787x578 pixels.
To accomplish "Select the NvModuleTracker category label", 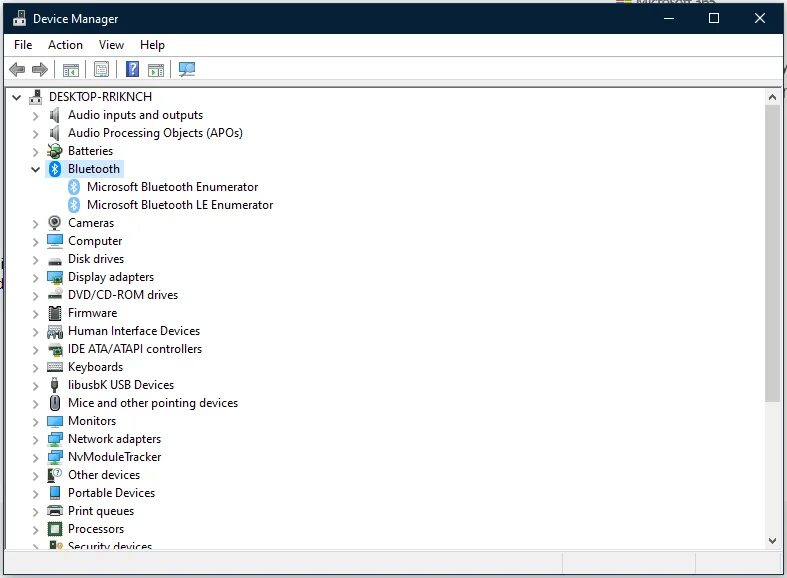I will point(114,457).
